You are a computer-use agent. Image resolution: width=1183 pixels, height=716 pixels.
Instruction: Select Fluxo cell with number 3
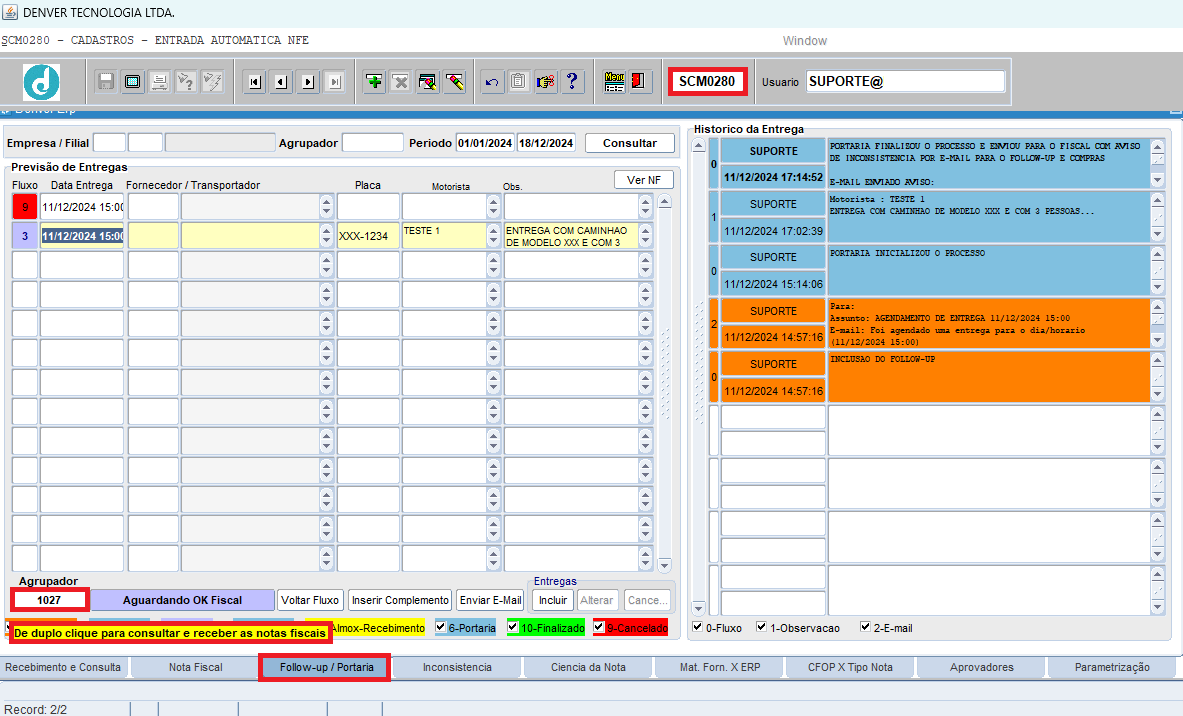(25, 236)
